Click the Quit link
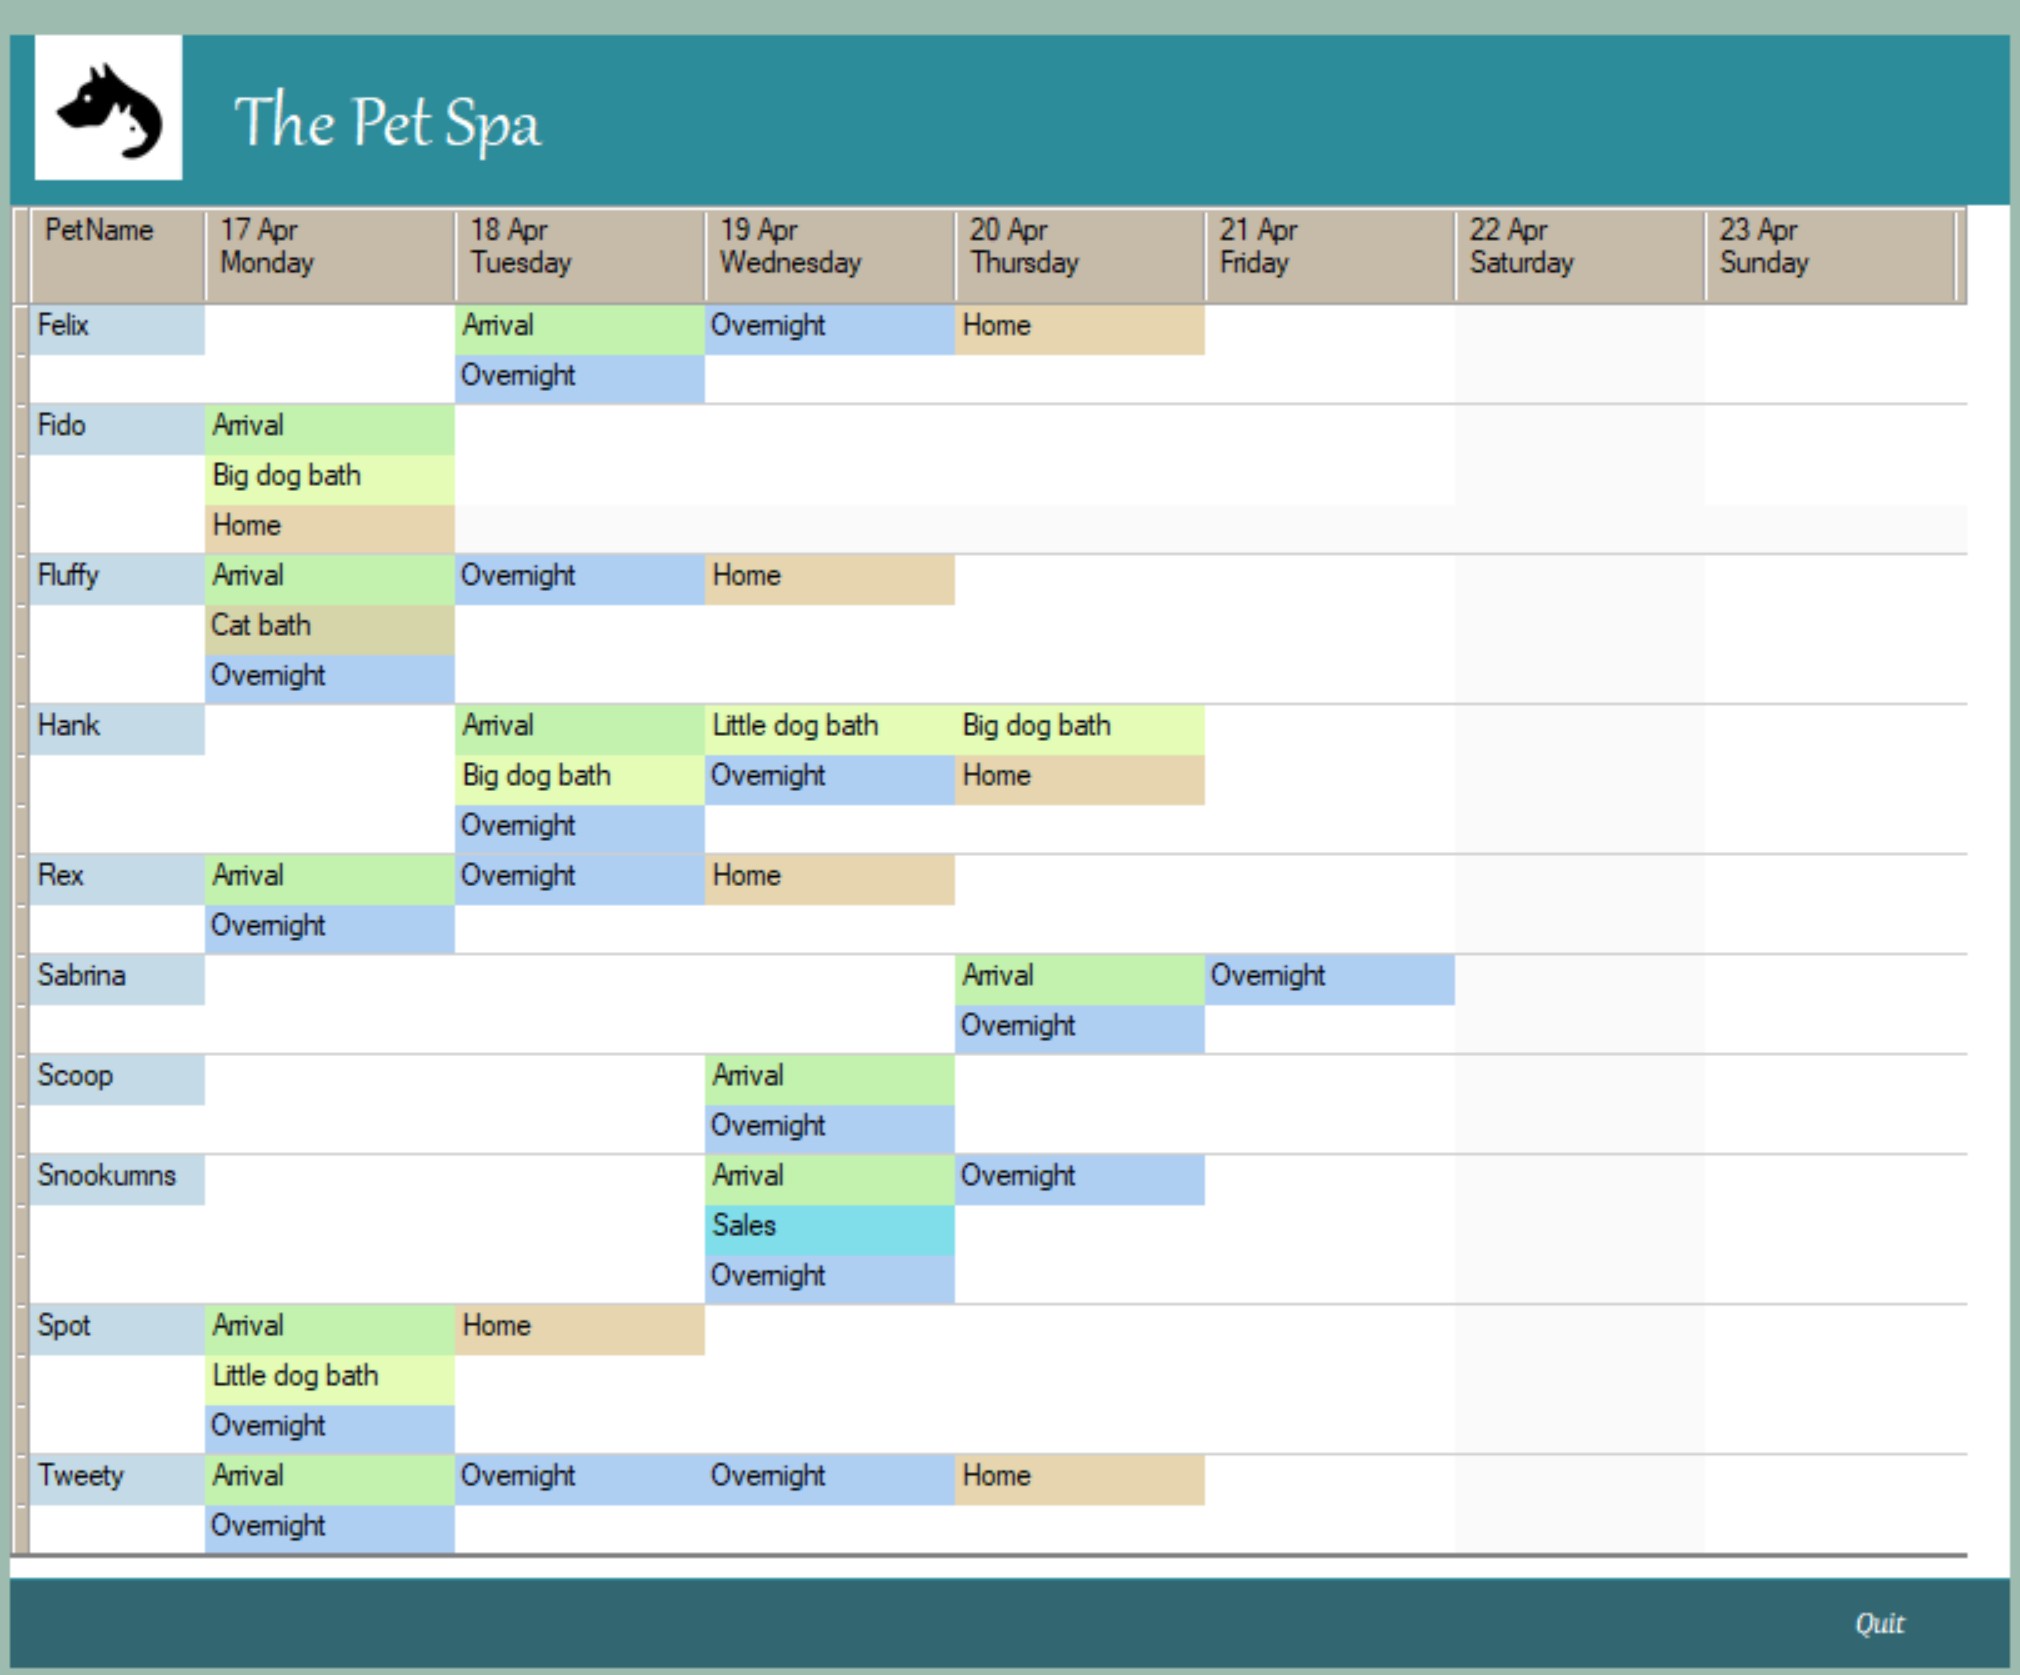The width and height of the screenshot is (2020, 1675). [1879, 1622]
